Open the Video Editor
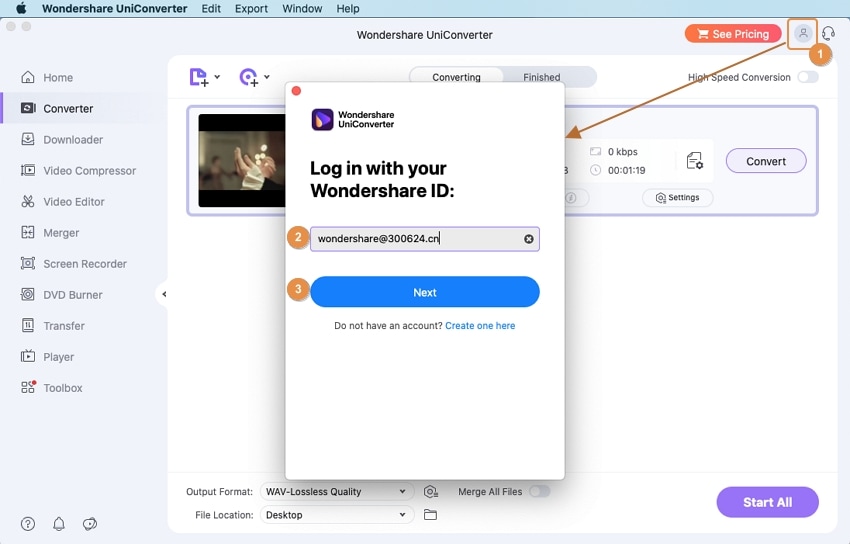Image resolution: width=850 pixels, height=544 pixels. tap(62, 202)
